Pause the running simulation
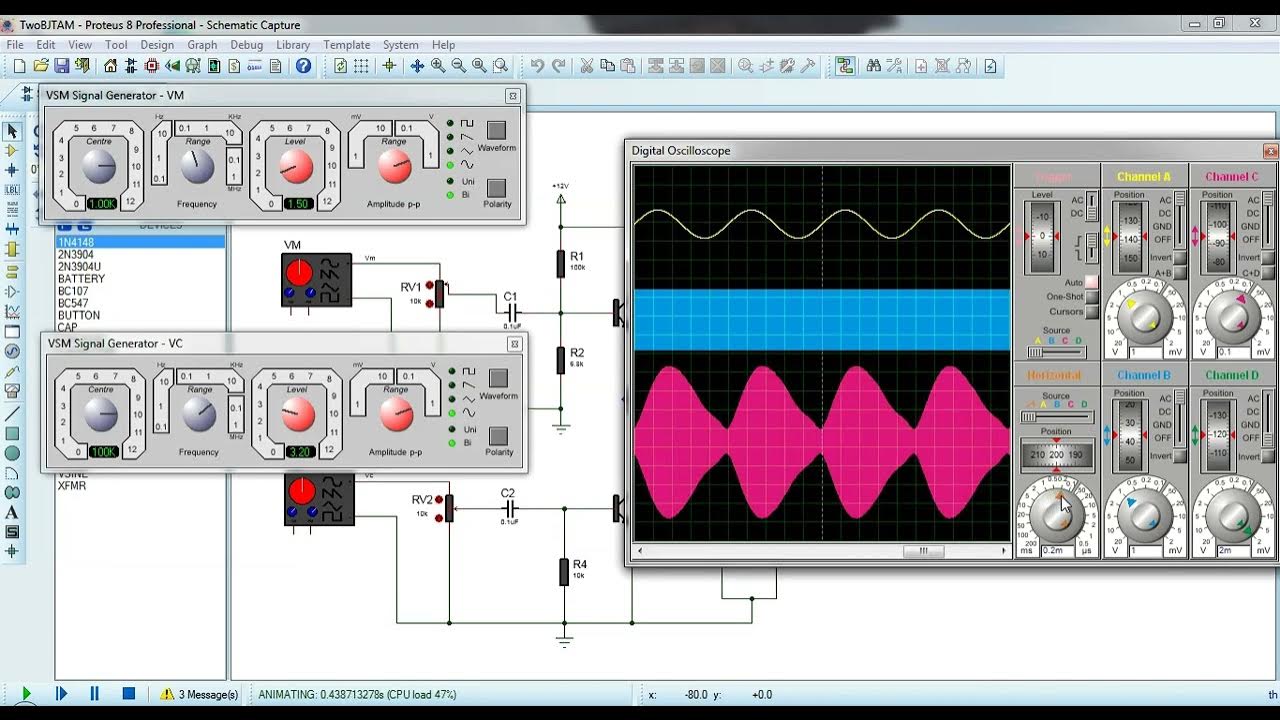Screen dimensions: 1280x720 pos(95,693)
